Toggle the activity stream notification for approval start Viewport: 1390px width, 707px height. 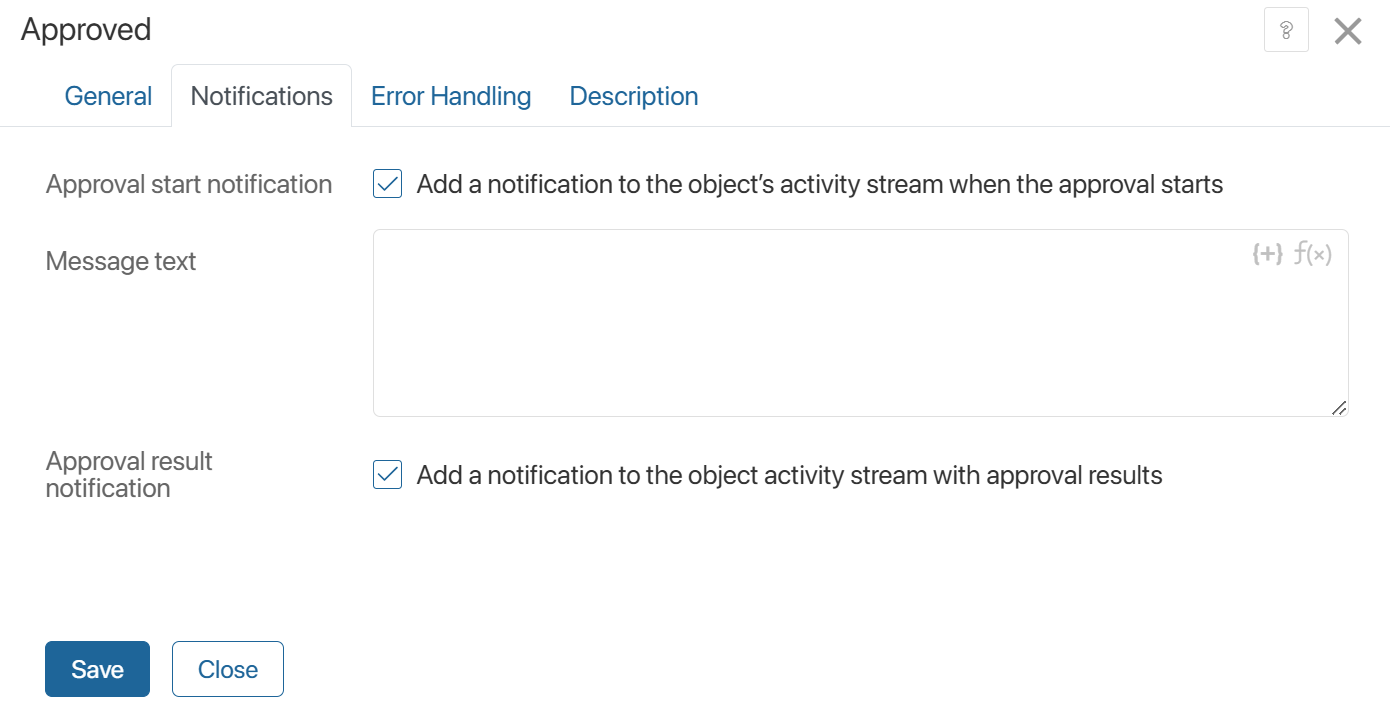tap(386, 184)
